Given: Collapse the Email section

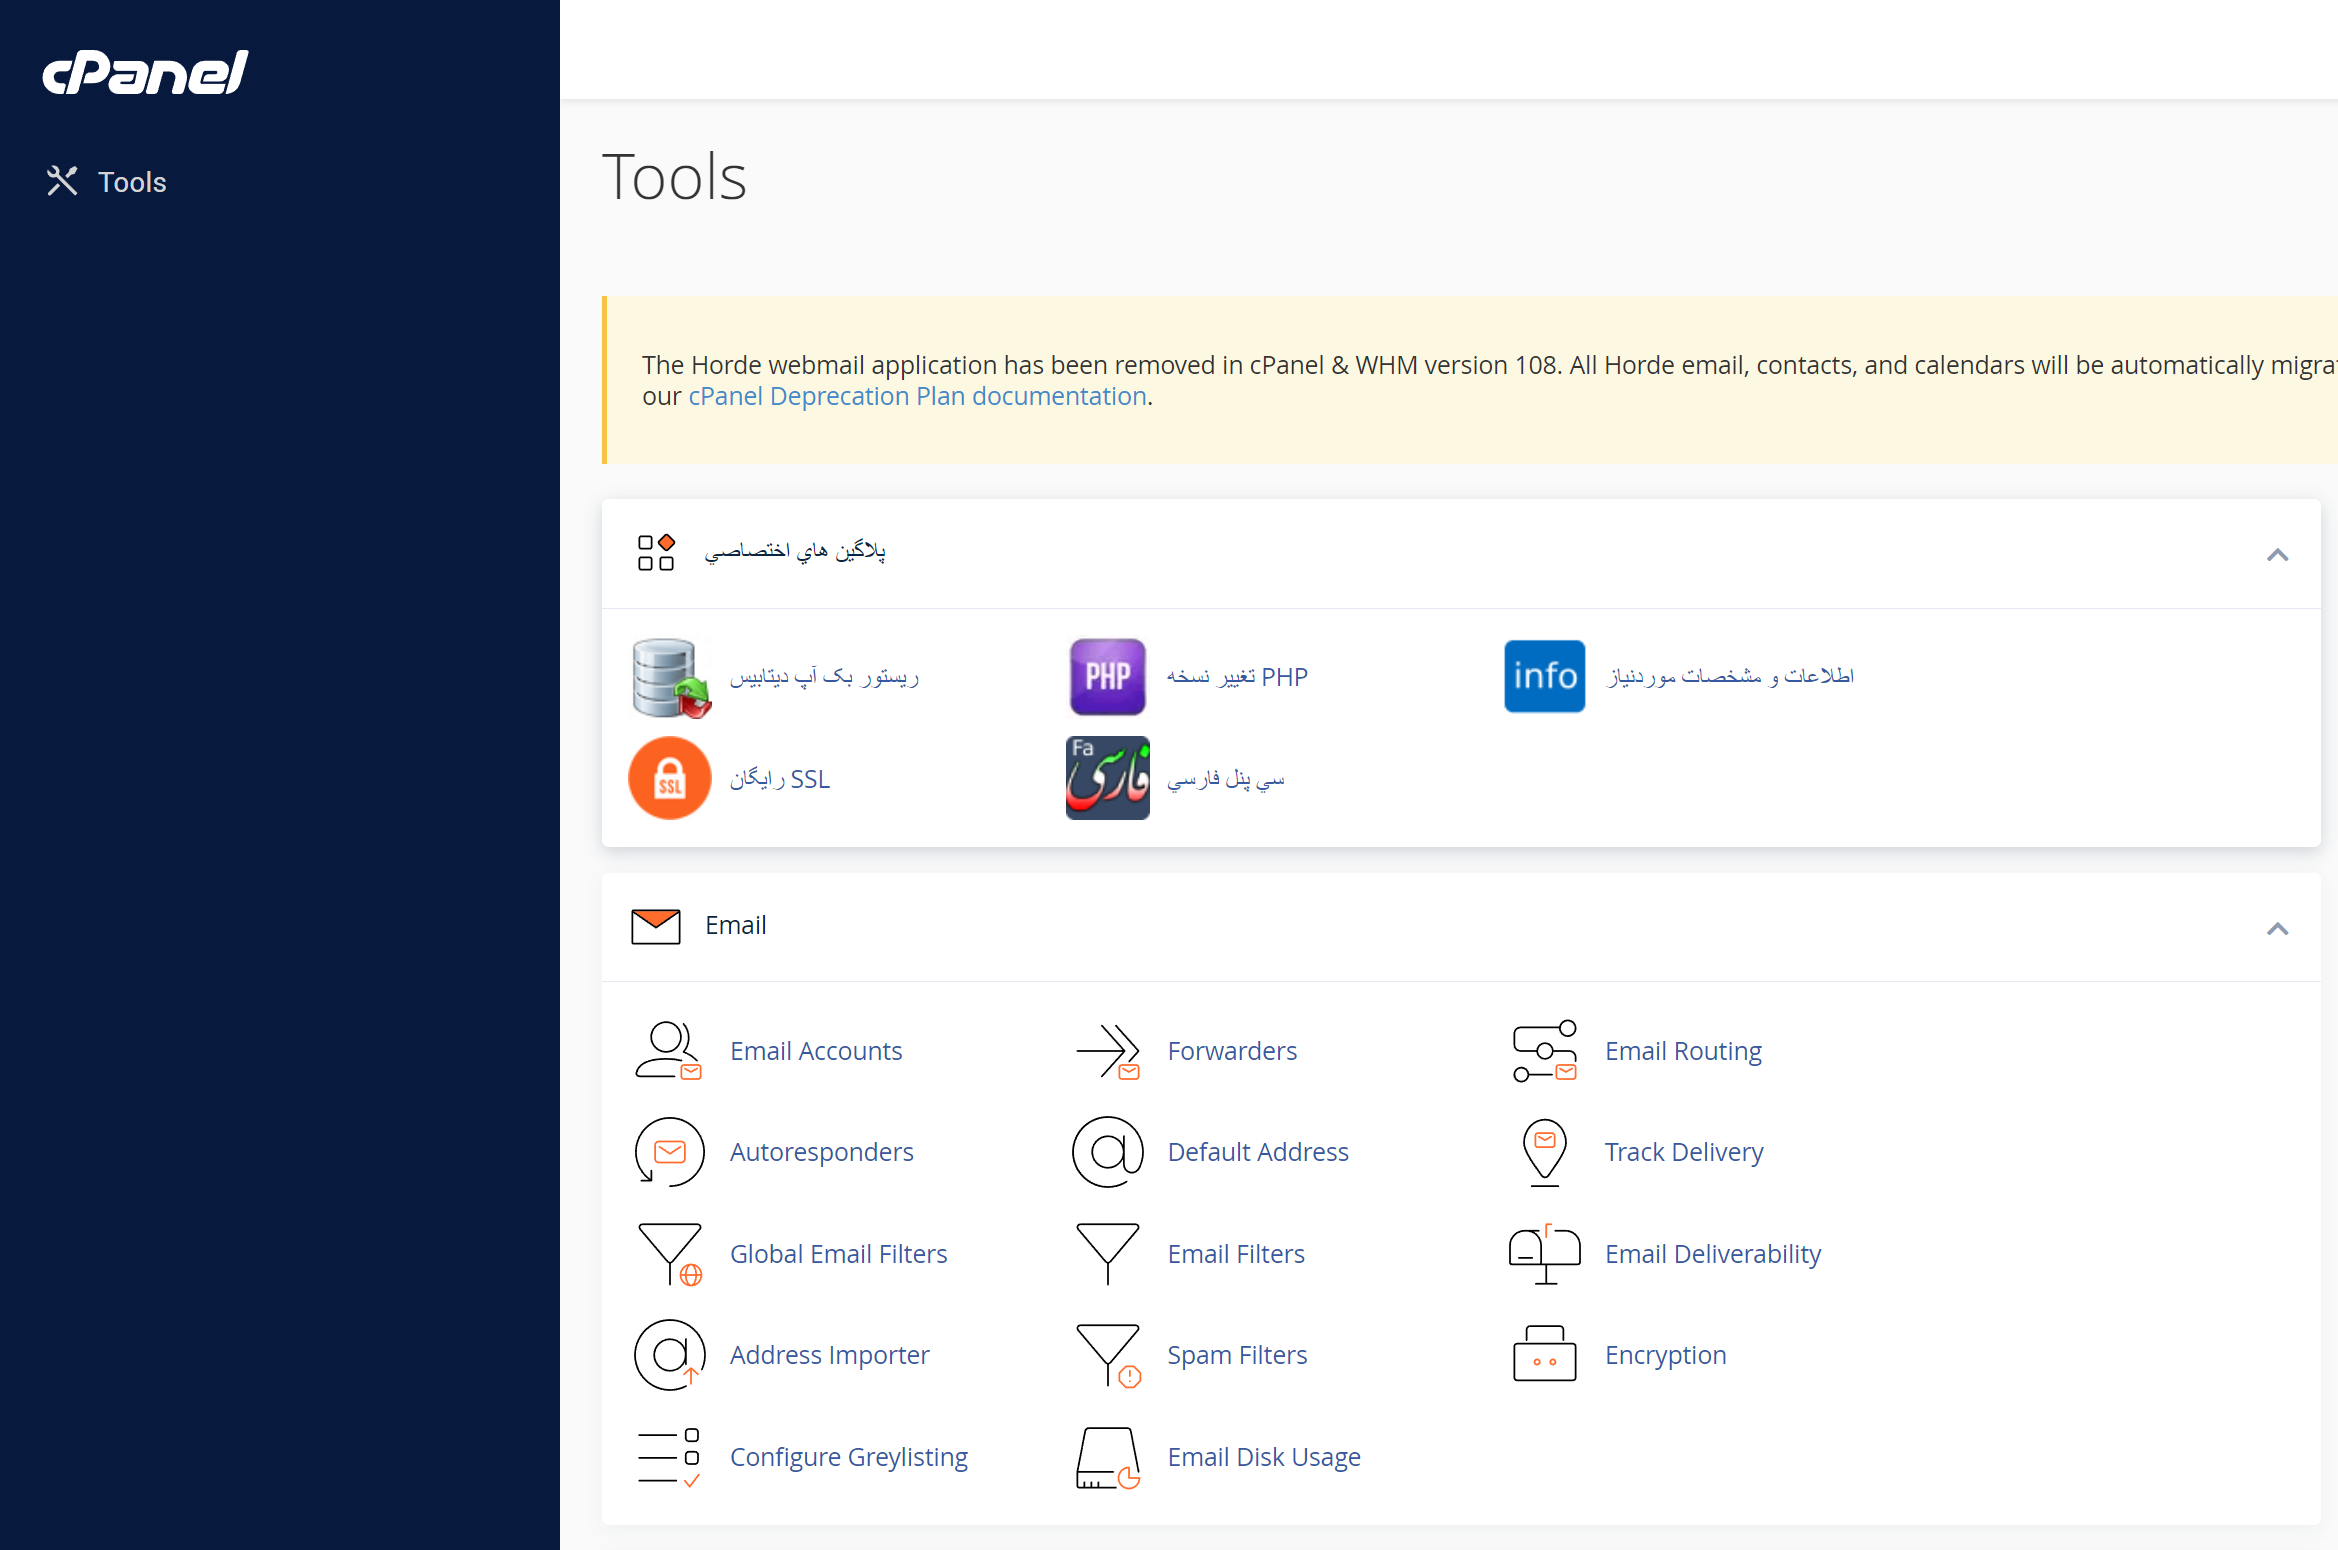Looking at the screenshot, I should point(2277,928).
